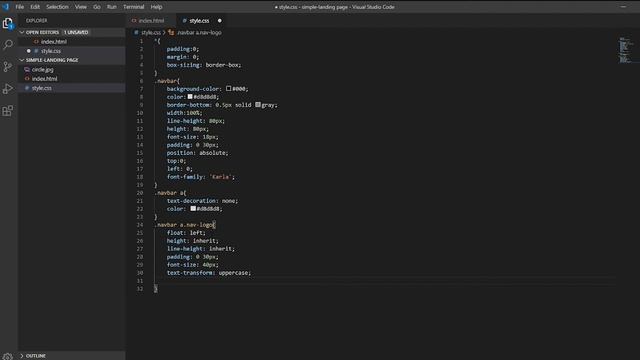Open color picker for line 8 #d8d8d8 swatch
This screenshot has height=360, width=640.
[190, 97]
